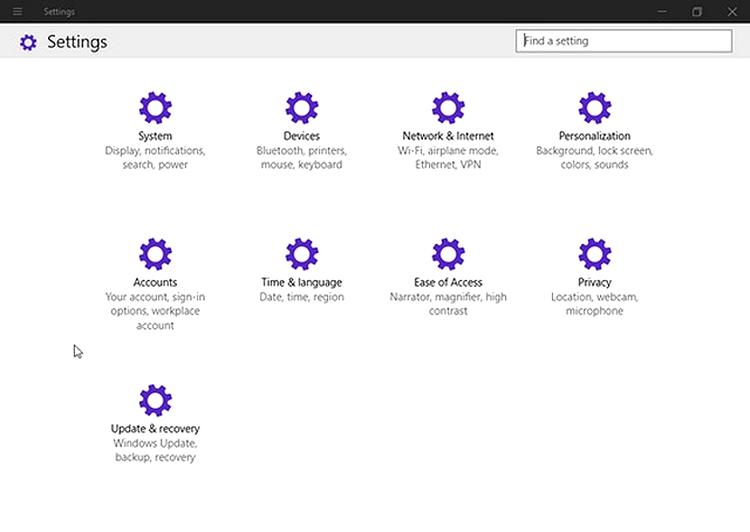
Task: Click the Time & language label
Action: pos(301,282)
